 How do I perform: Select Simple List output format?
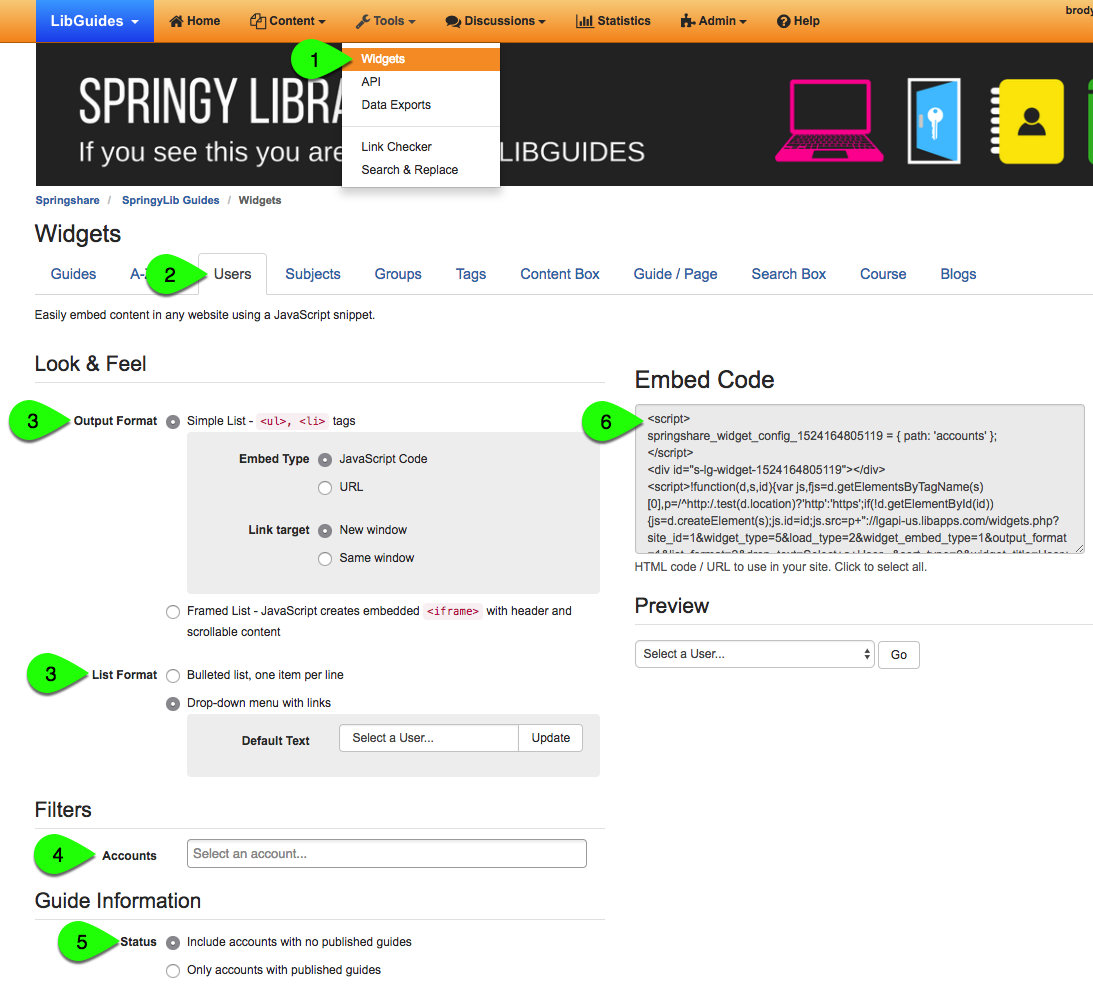(x=173, y=422)
